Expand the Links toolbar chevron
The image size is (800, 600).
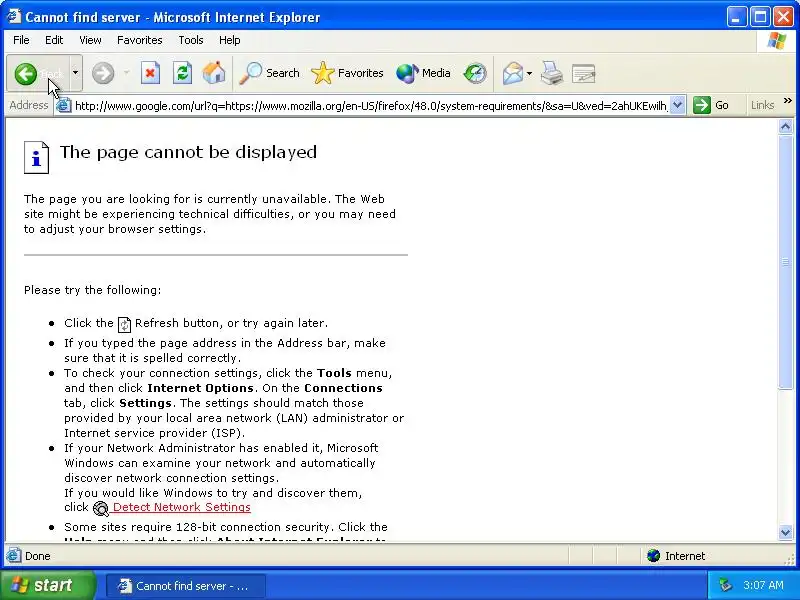(x=787, y=101)
